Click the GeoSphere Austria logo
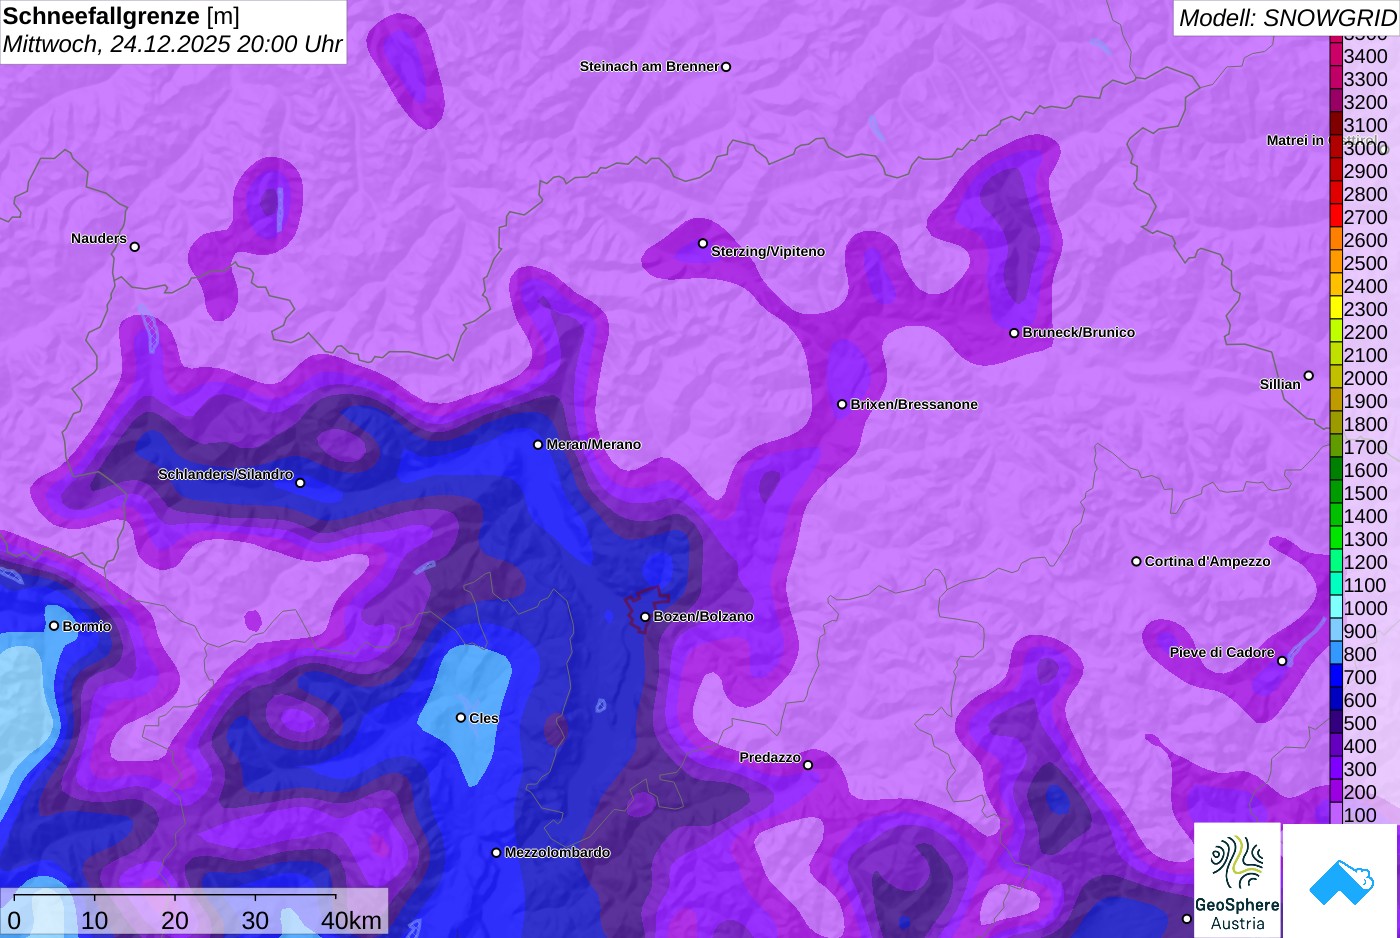This screenshot has width=1400, height=938. coord(1237,880)
